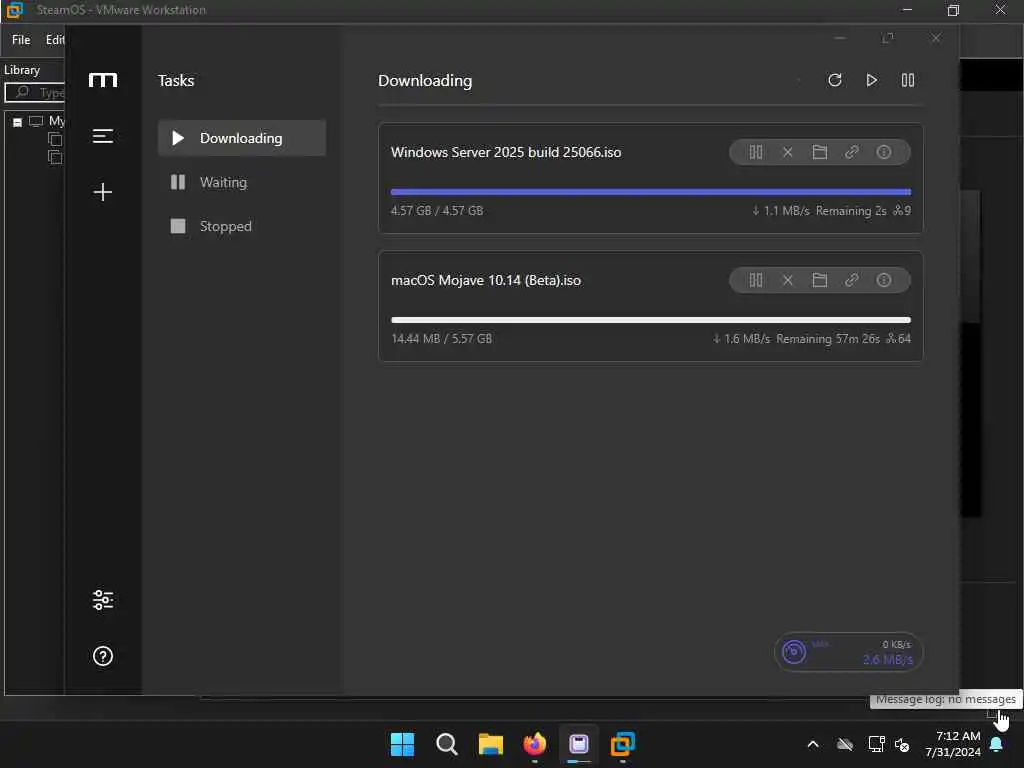This screenshot has height=768, width=1024.
Task: Open Windows taskbar search
Action: pyautogui.click(x=447, y=744)
